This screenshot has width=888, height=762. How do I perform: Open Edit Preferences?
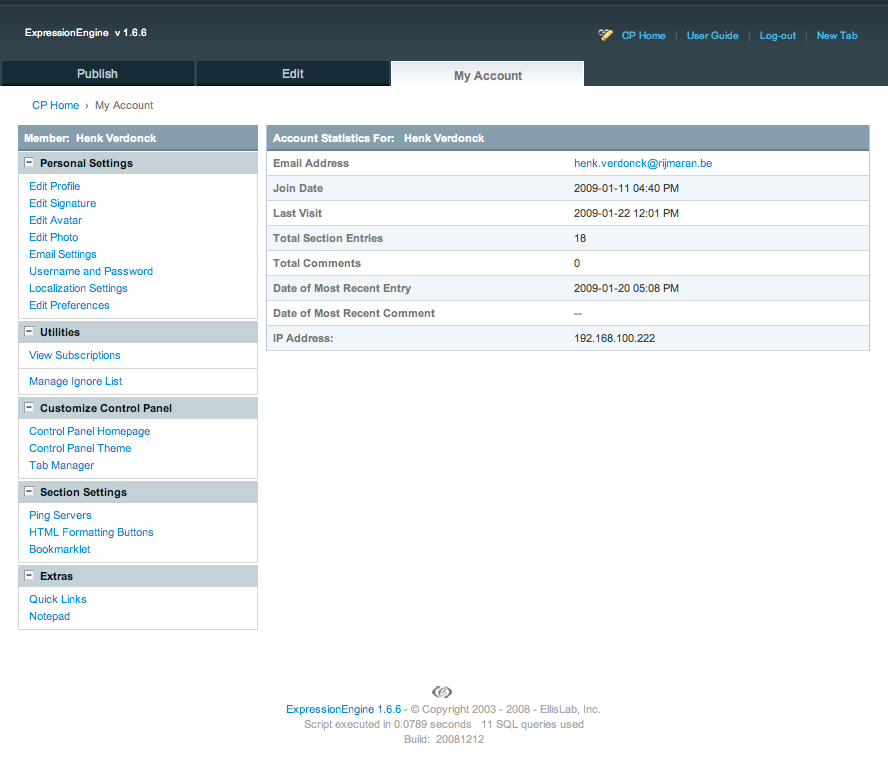pos(69,305)
